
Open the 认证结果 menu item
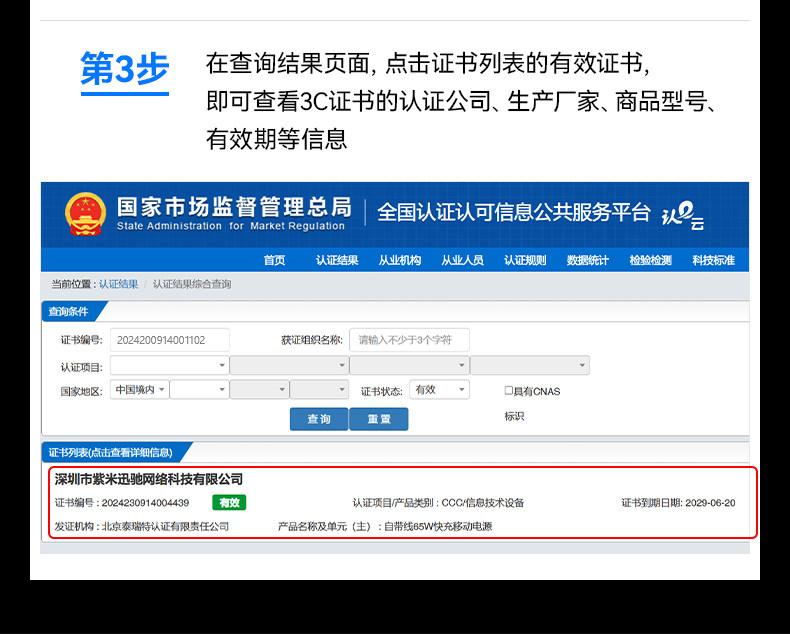[x=337, y=260]
